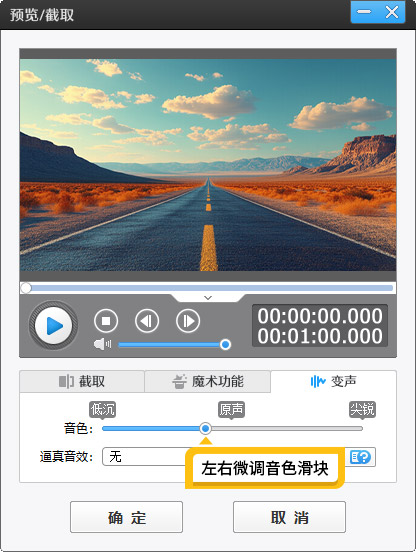Click the 确定 button

click(x=126, y=517)
